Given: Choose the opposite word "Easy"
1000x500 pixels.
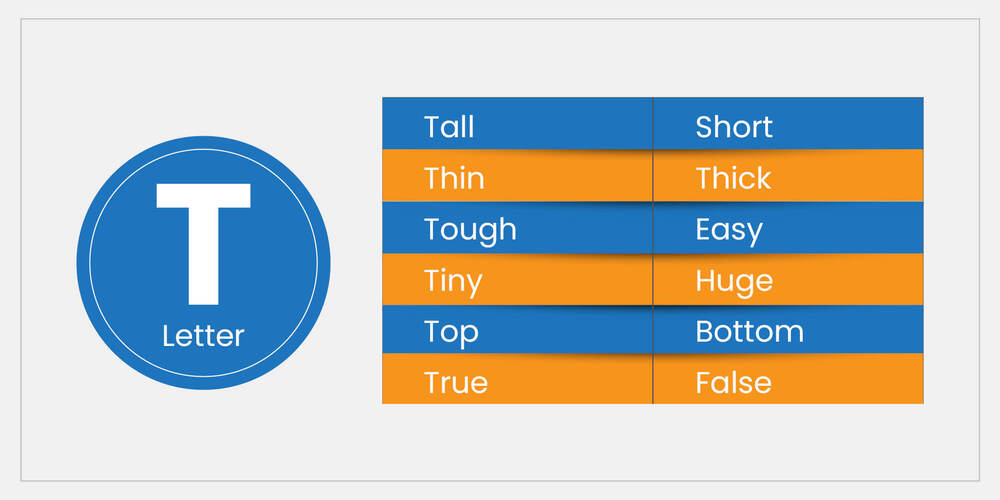Looking at the screenshot, I should pyautogui.click(x=729, y=229).
